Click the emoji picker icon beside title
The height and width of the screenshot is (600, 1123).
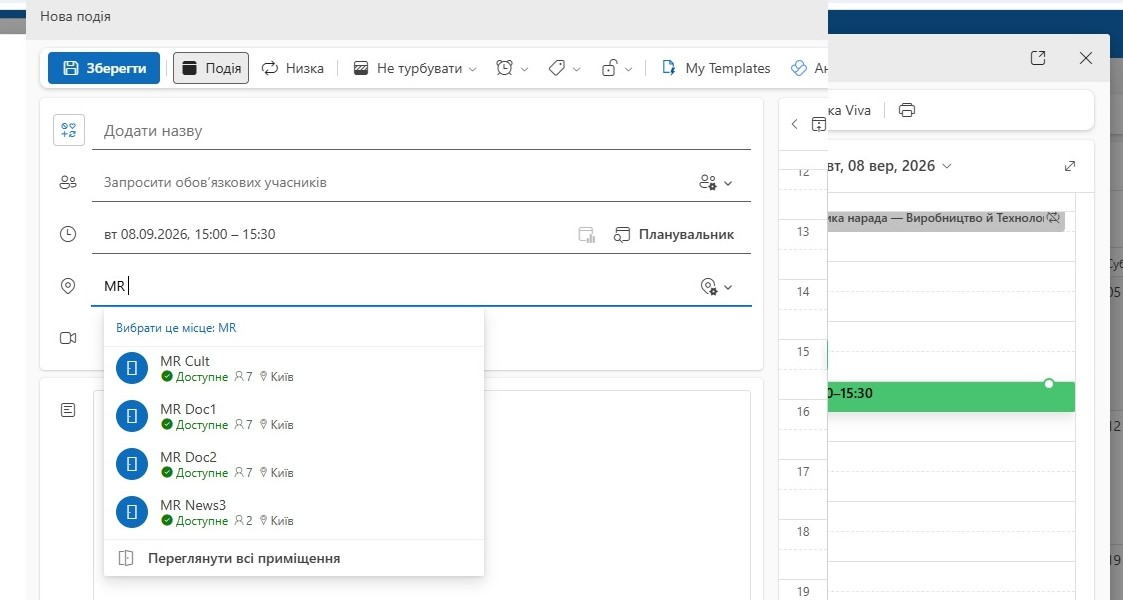[69, 130]
